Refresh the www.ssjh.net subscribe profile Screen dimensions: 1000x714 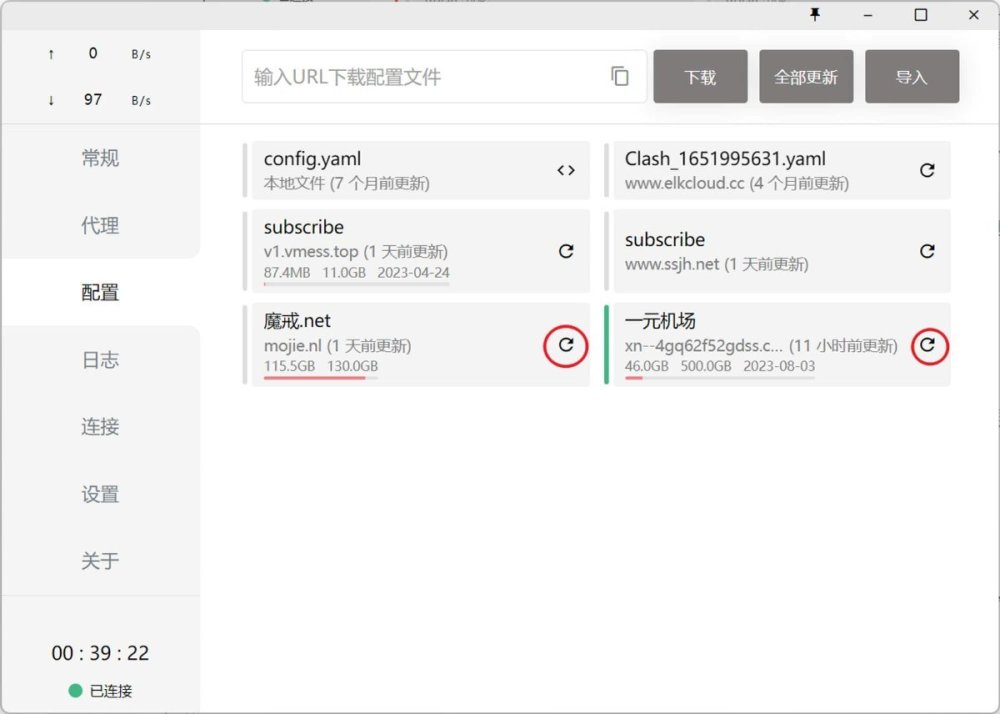coord(927,251)
